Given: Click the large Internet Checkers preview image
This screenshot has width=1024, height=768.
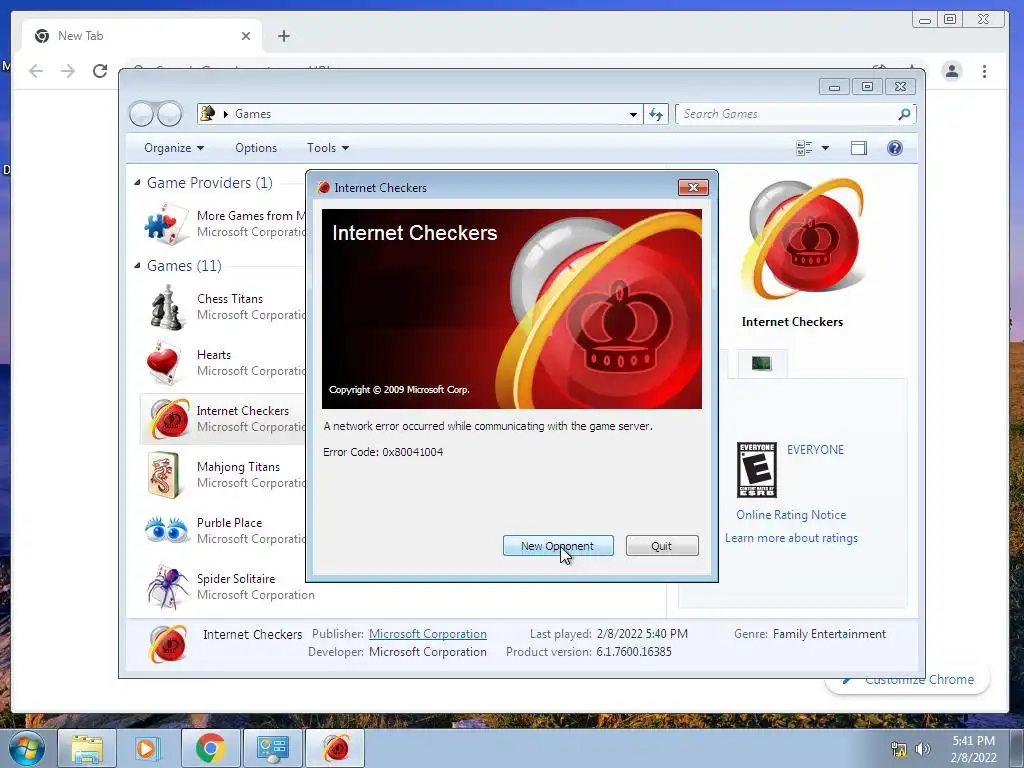Looking at the screenshot, I should [803, 240].
